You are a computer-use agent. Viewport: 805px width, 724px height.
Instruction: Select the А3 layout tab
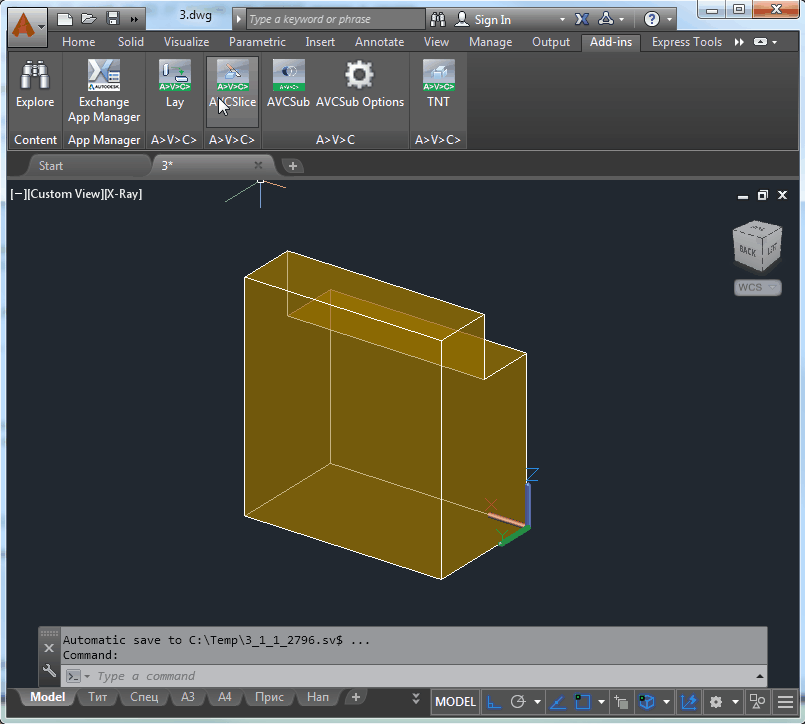pos(187,697)
